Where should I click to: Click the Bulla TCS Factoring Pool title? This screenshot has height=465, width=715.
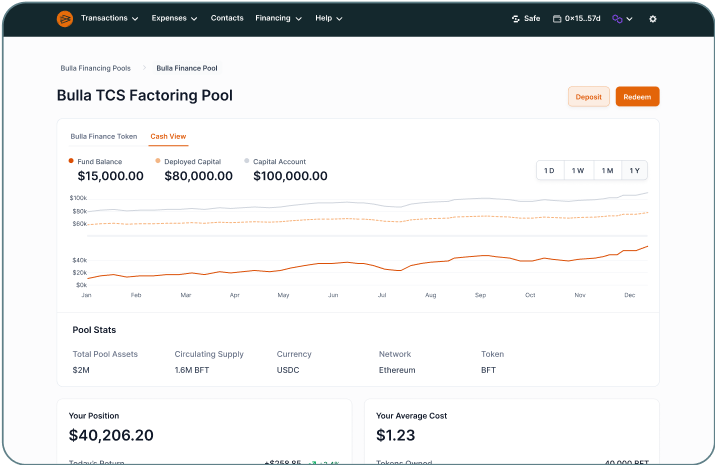pos(145,95)
